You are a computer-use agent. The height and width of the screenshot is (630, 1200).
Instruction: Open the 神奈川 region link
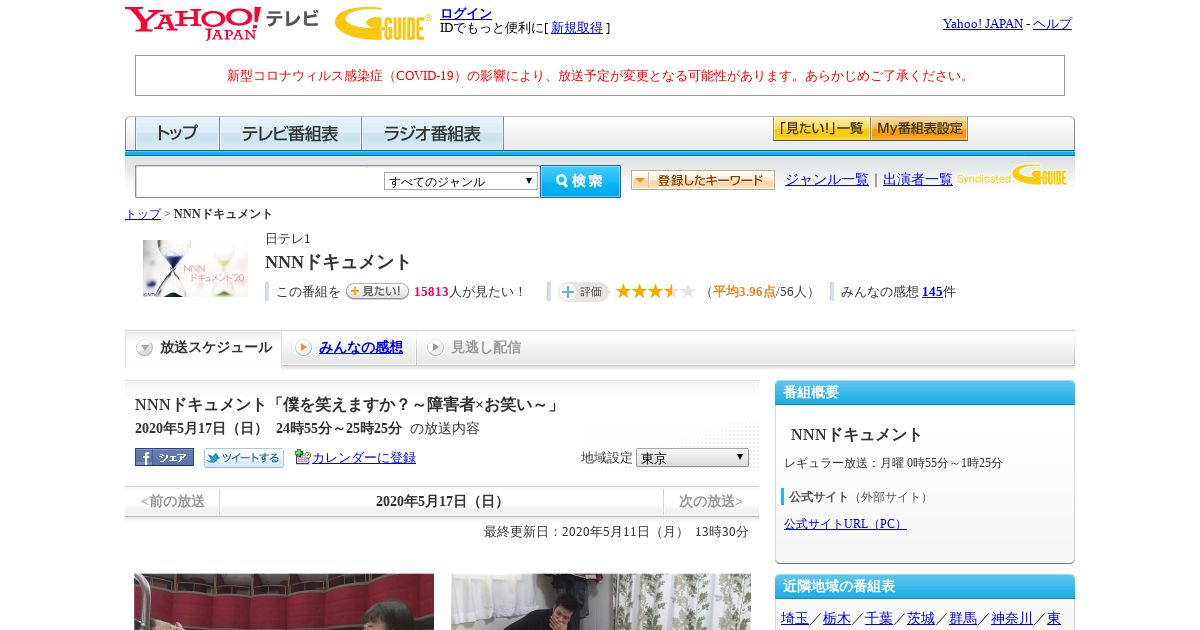point(1012,619)
